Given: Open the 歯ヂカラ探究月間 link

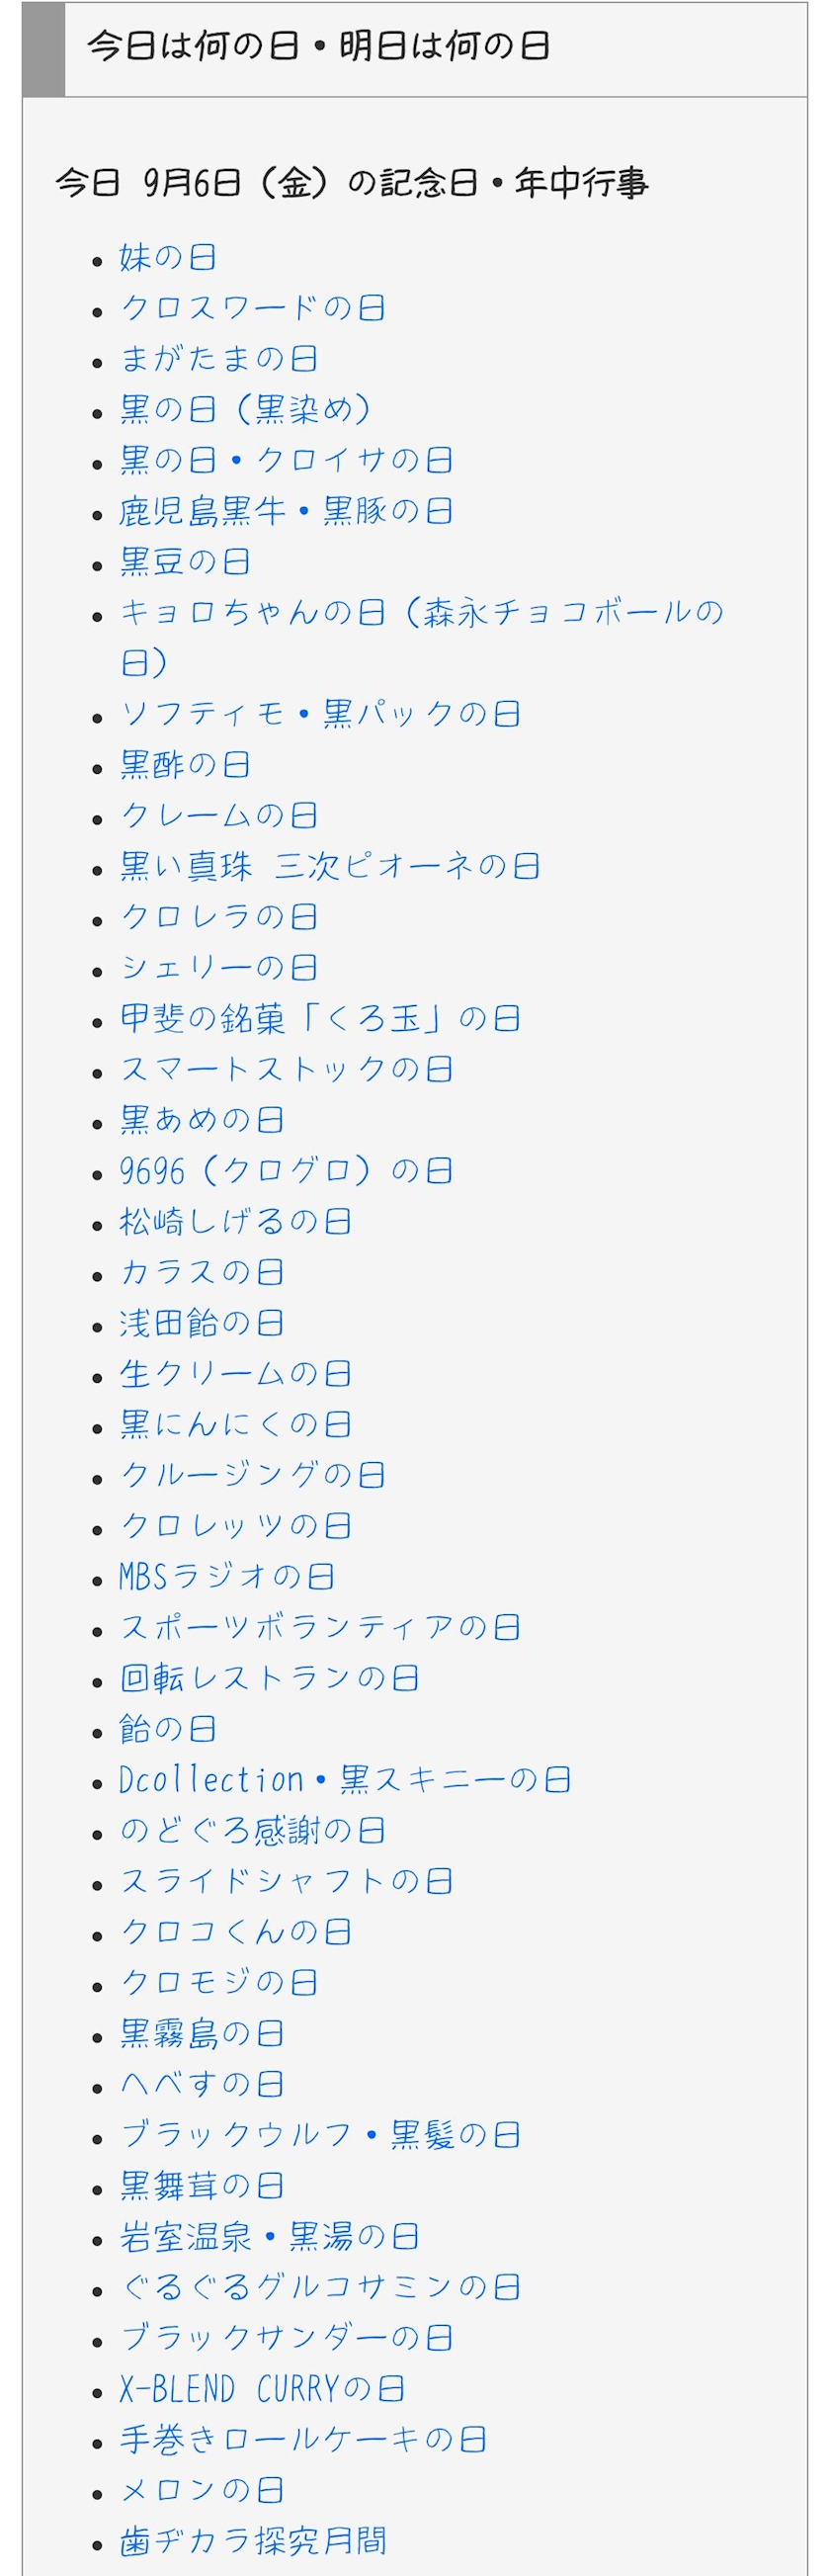Looking at the screenshot, I should coord(253,2541).
